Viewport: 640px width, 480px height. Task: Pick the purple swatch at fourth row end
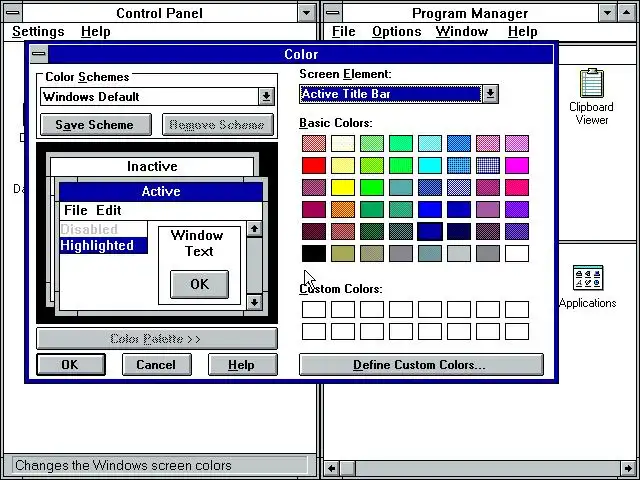[x=517, y=209]
